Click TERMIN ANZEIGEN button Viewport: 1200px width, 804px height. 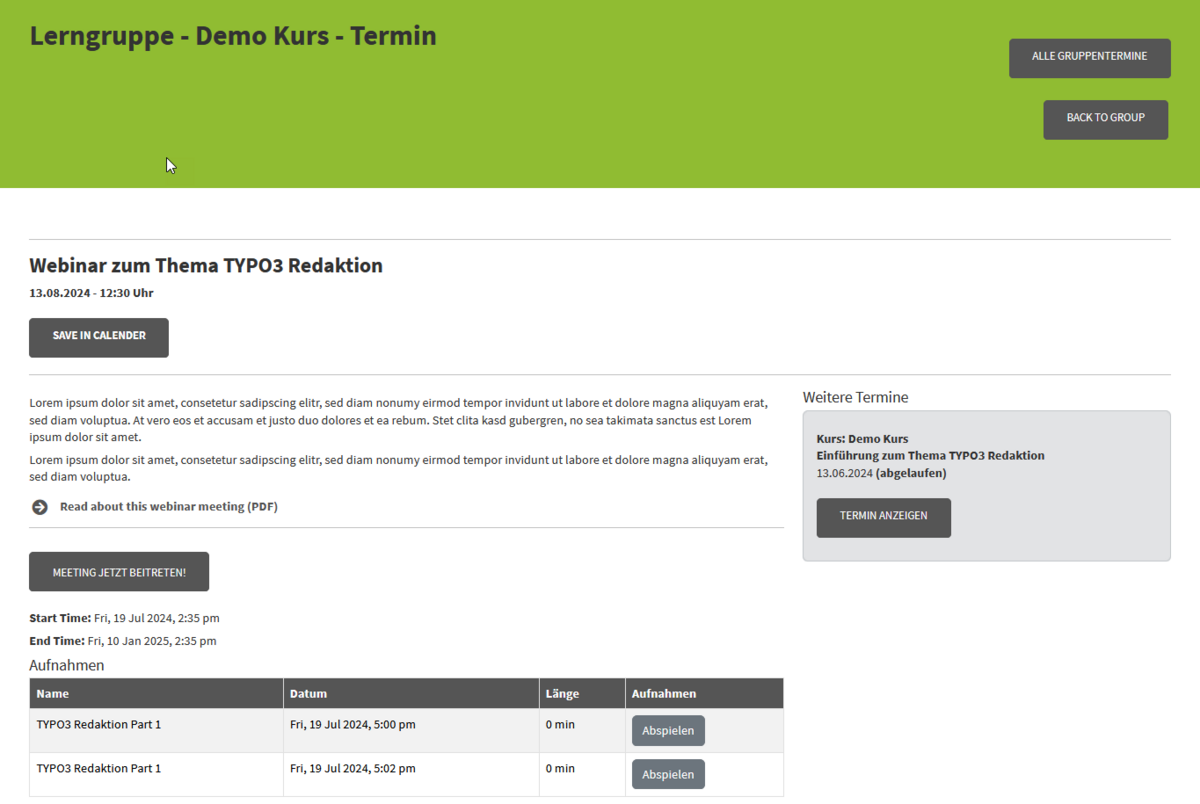click(x=883, y=517)
